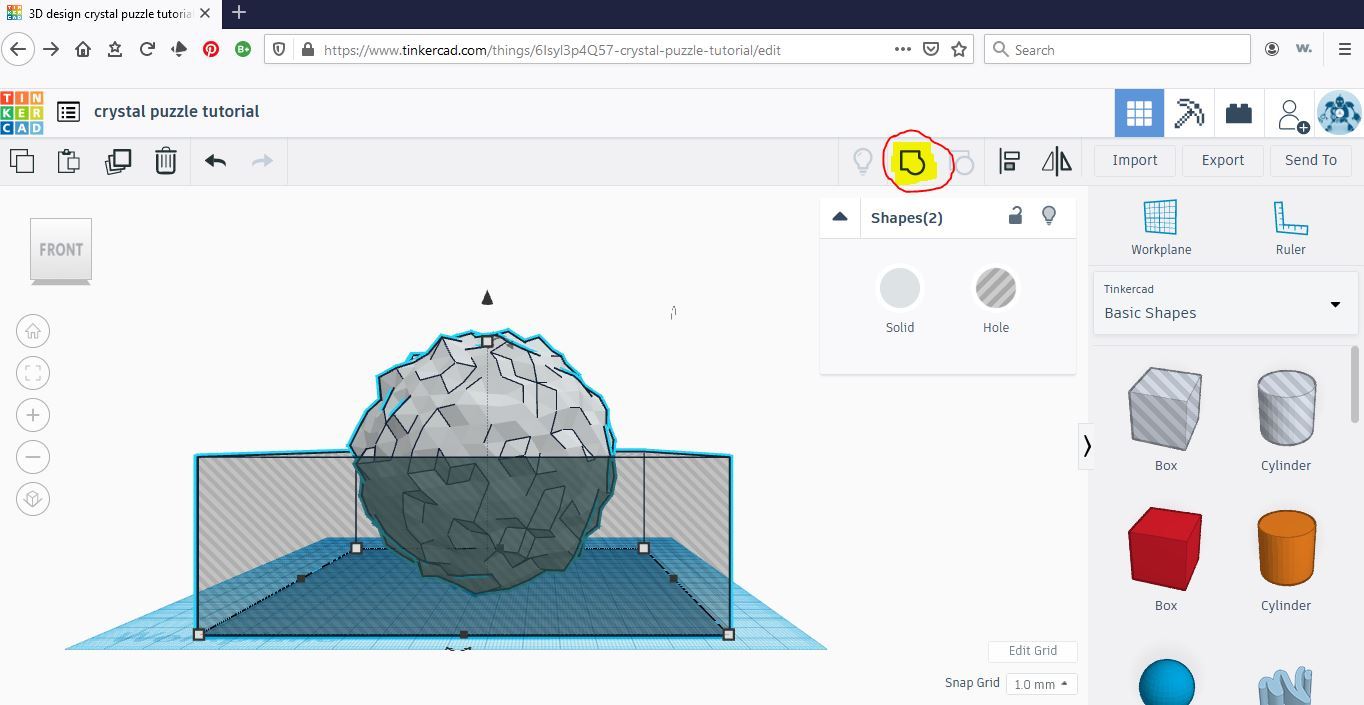Go back in browser history
Image resolution: width=1364 pixels, height=705 pixels.
click(18, 49)
